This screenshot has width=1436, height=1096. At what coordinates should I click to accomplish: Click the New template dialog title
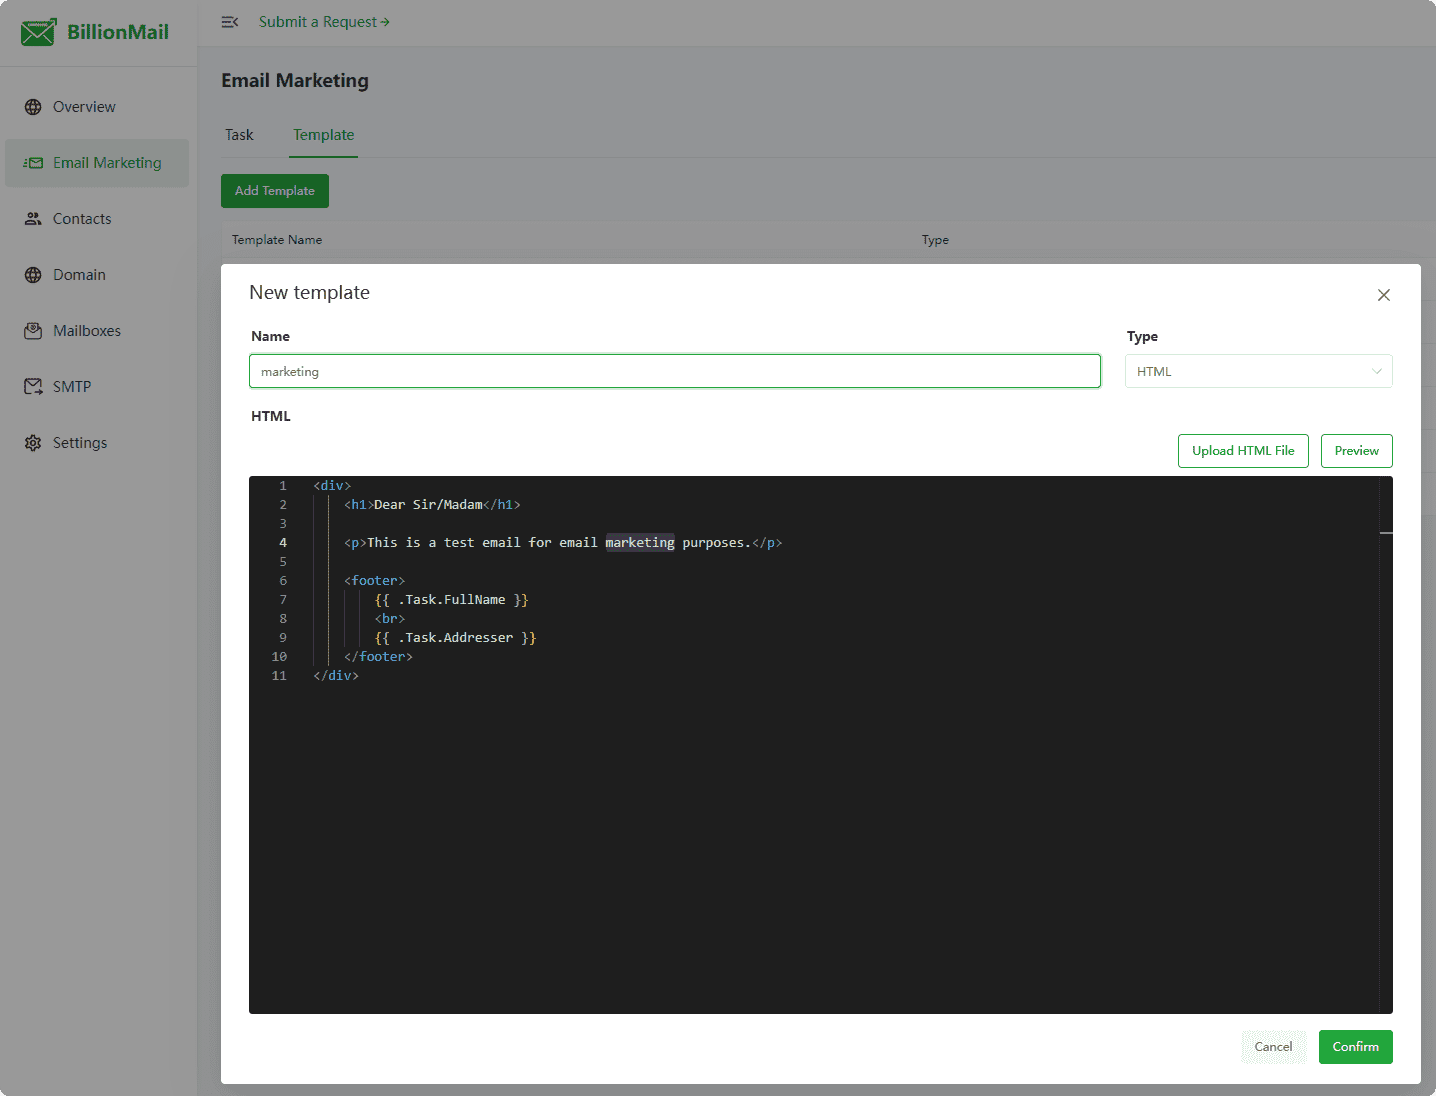pyautogui.click(x=309, y=293)
